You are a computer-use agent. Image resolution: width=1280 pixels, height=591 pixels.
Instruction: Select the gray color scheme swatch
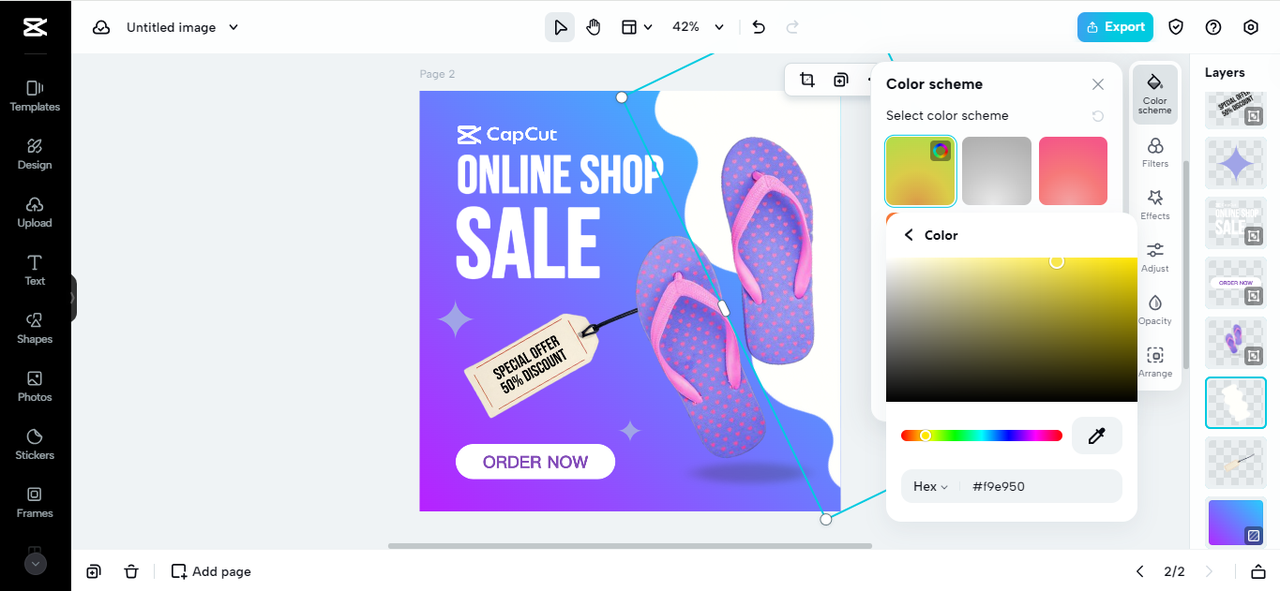click(x=997, y=171)
